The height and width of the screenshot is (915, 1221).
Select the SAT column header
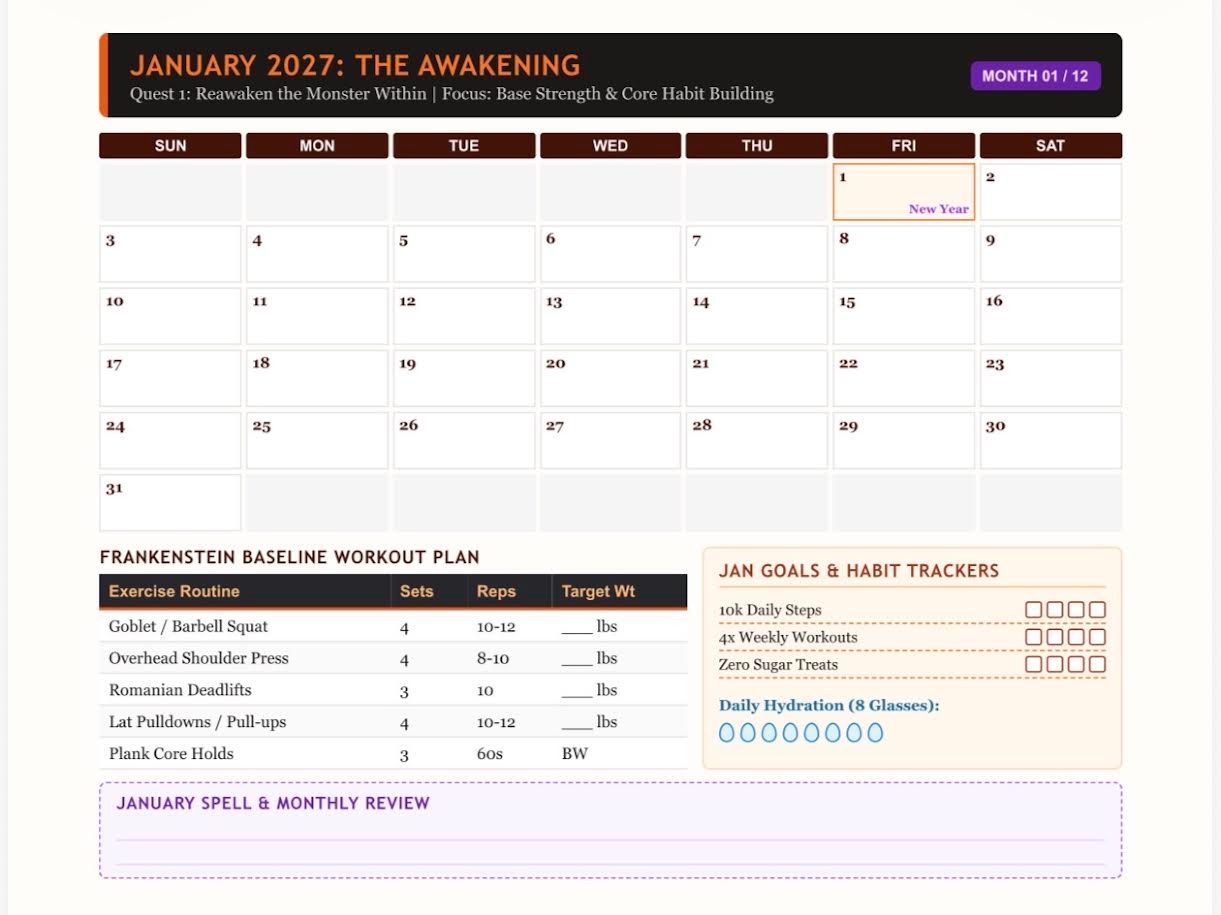1050,146
